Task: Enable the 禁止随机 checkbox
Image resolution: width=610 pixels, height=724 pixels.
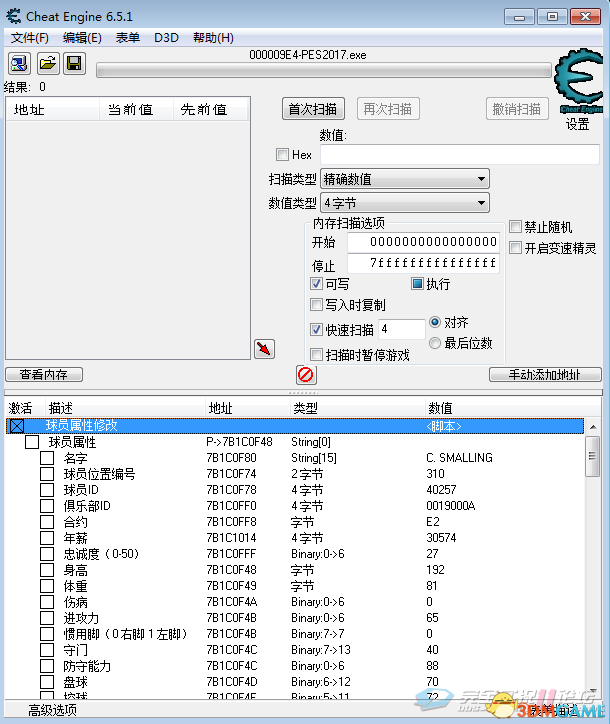Action: tap(515, 227)
